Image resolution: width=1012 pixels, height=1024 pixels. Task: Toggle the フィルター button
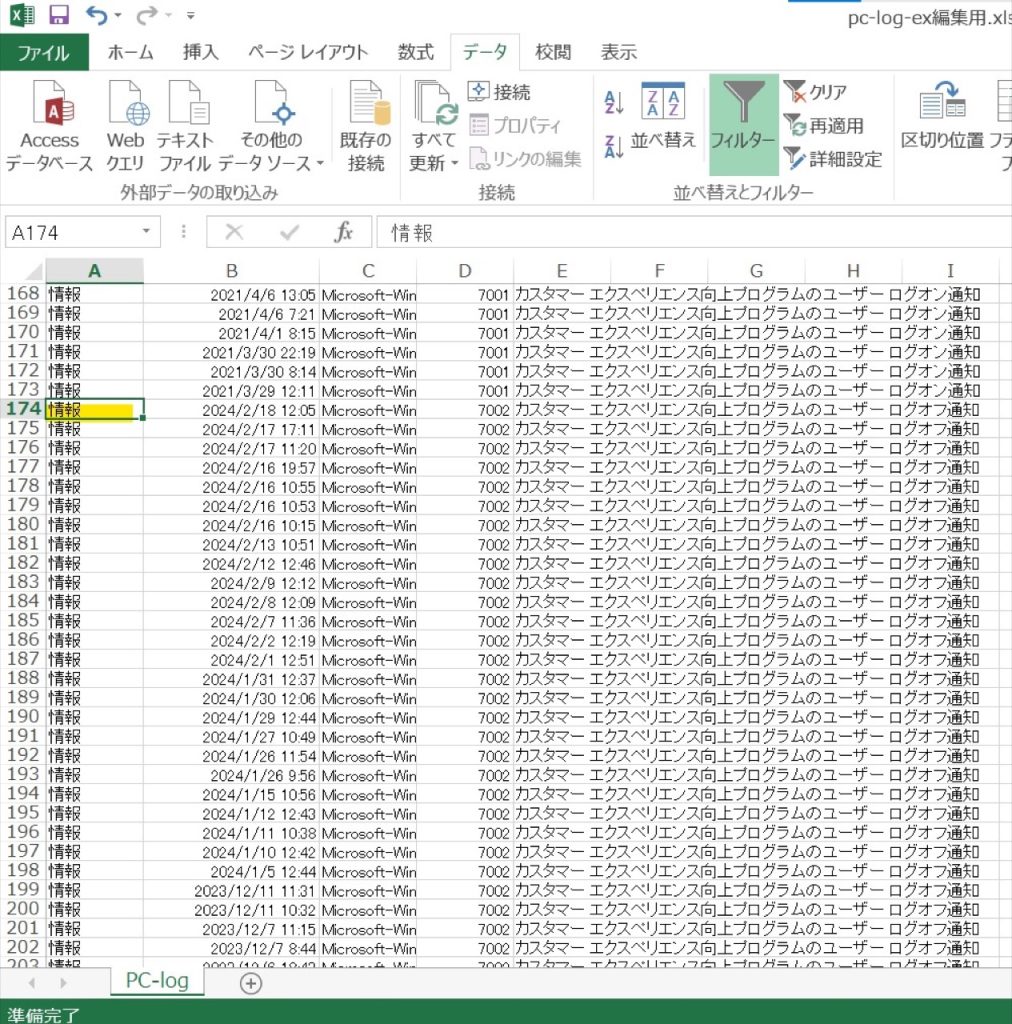point(743,124)
